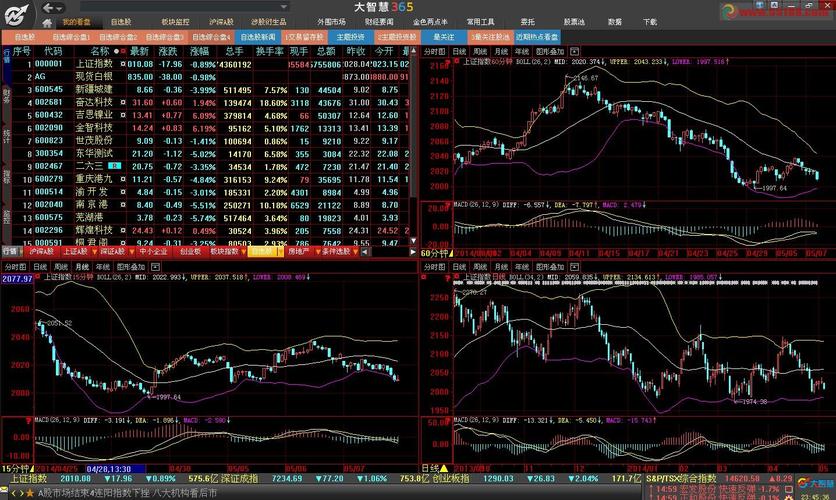Click previous news arrow in bottom bar
This screenshot has width=836, height=500.
(x=14, y=494)
